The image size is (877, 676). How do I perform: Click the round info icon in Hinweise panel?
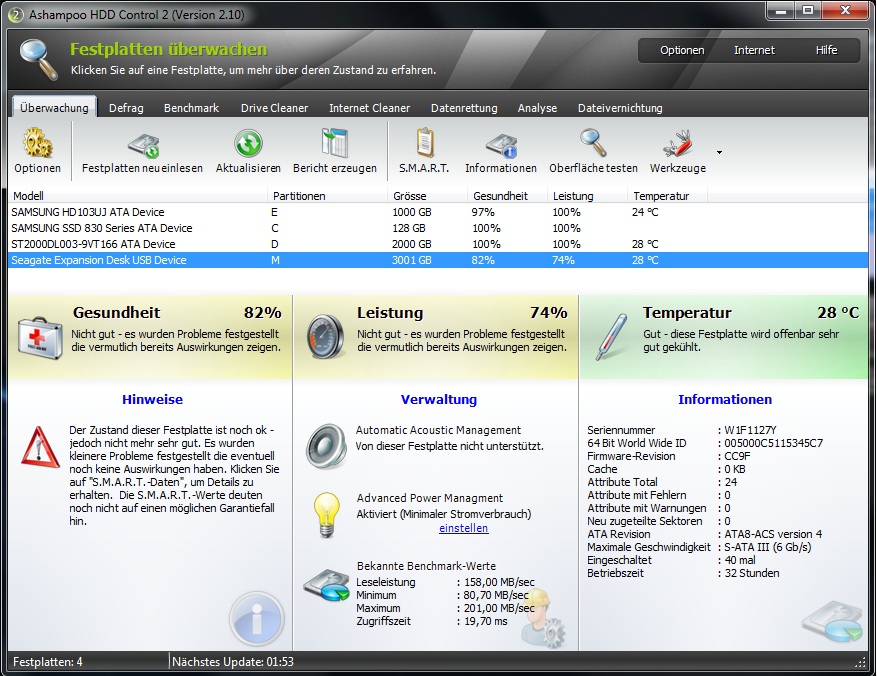coord(257,620)
